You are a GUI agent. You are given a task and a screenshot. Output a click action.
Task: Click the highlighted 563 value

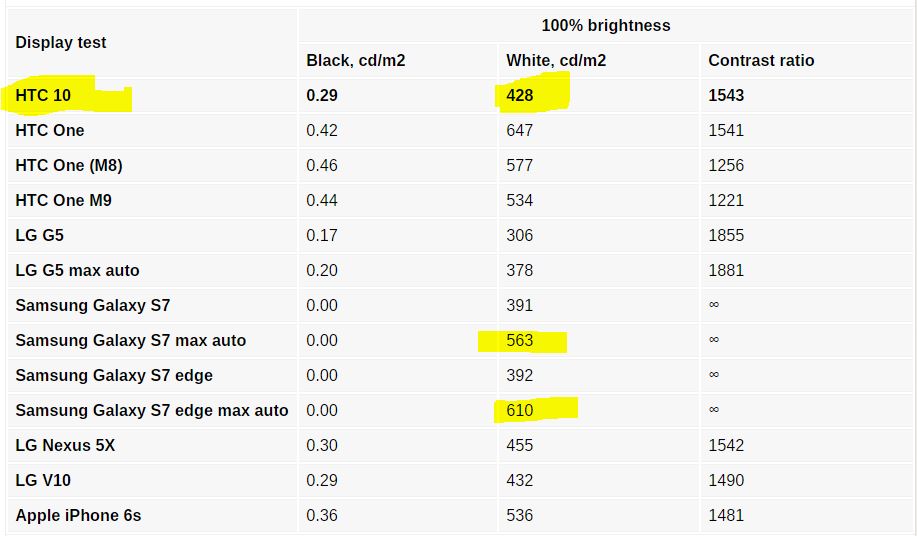pos(520,341)
